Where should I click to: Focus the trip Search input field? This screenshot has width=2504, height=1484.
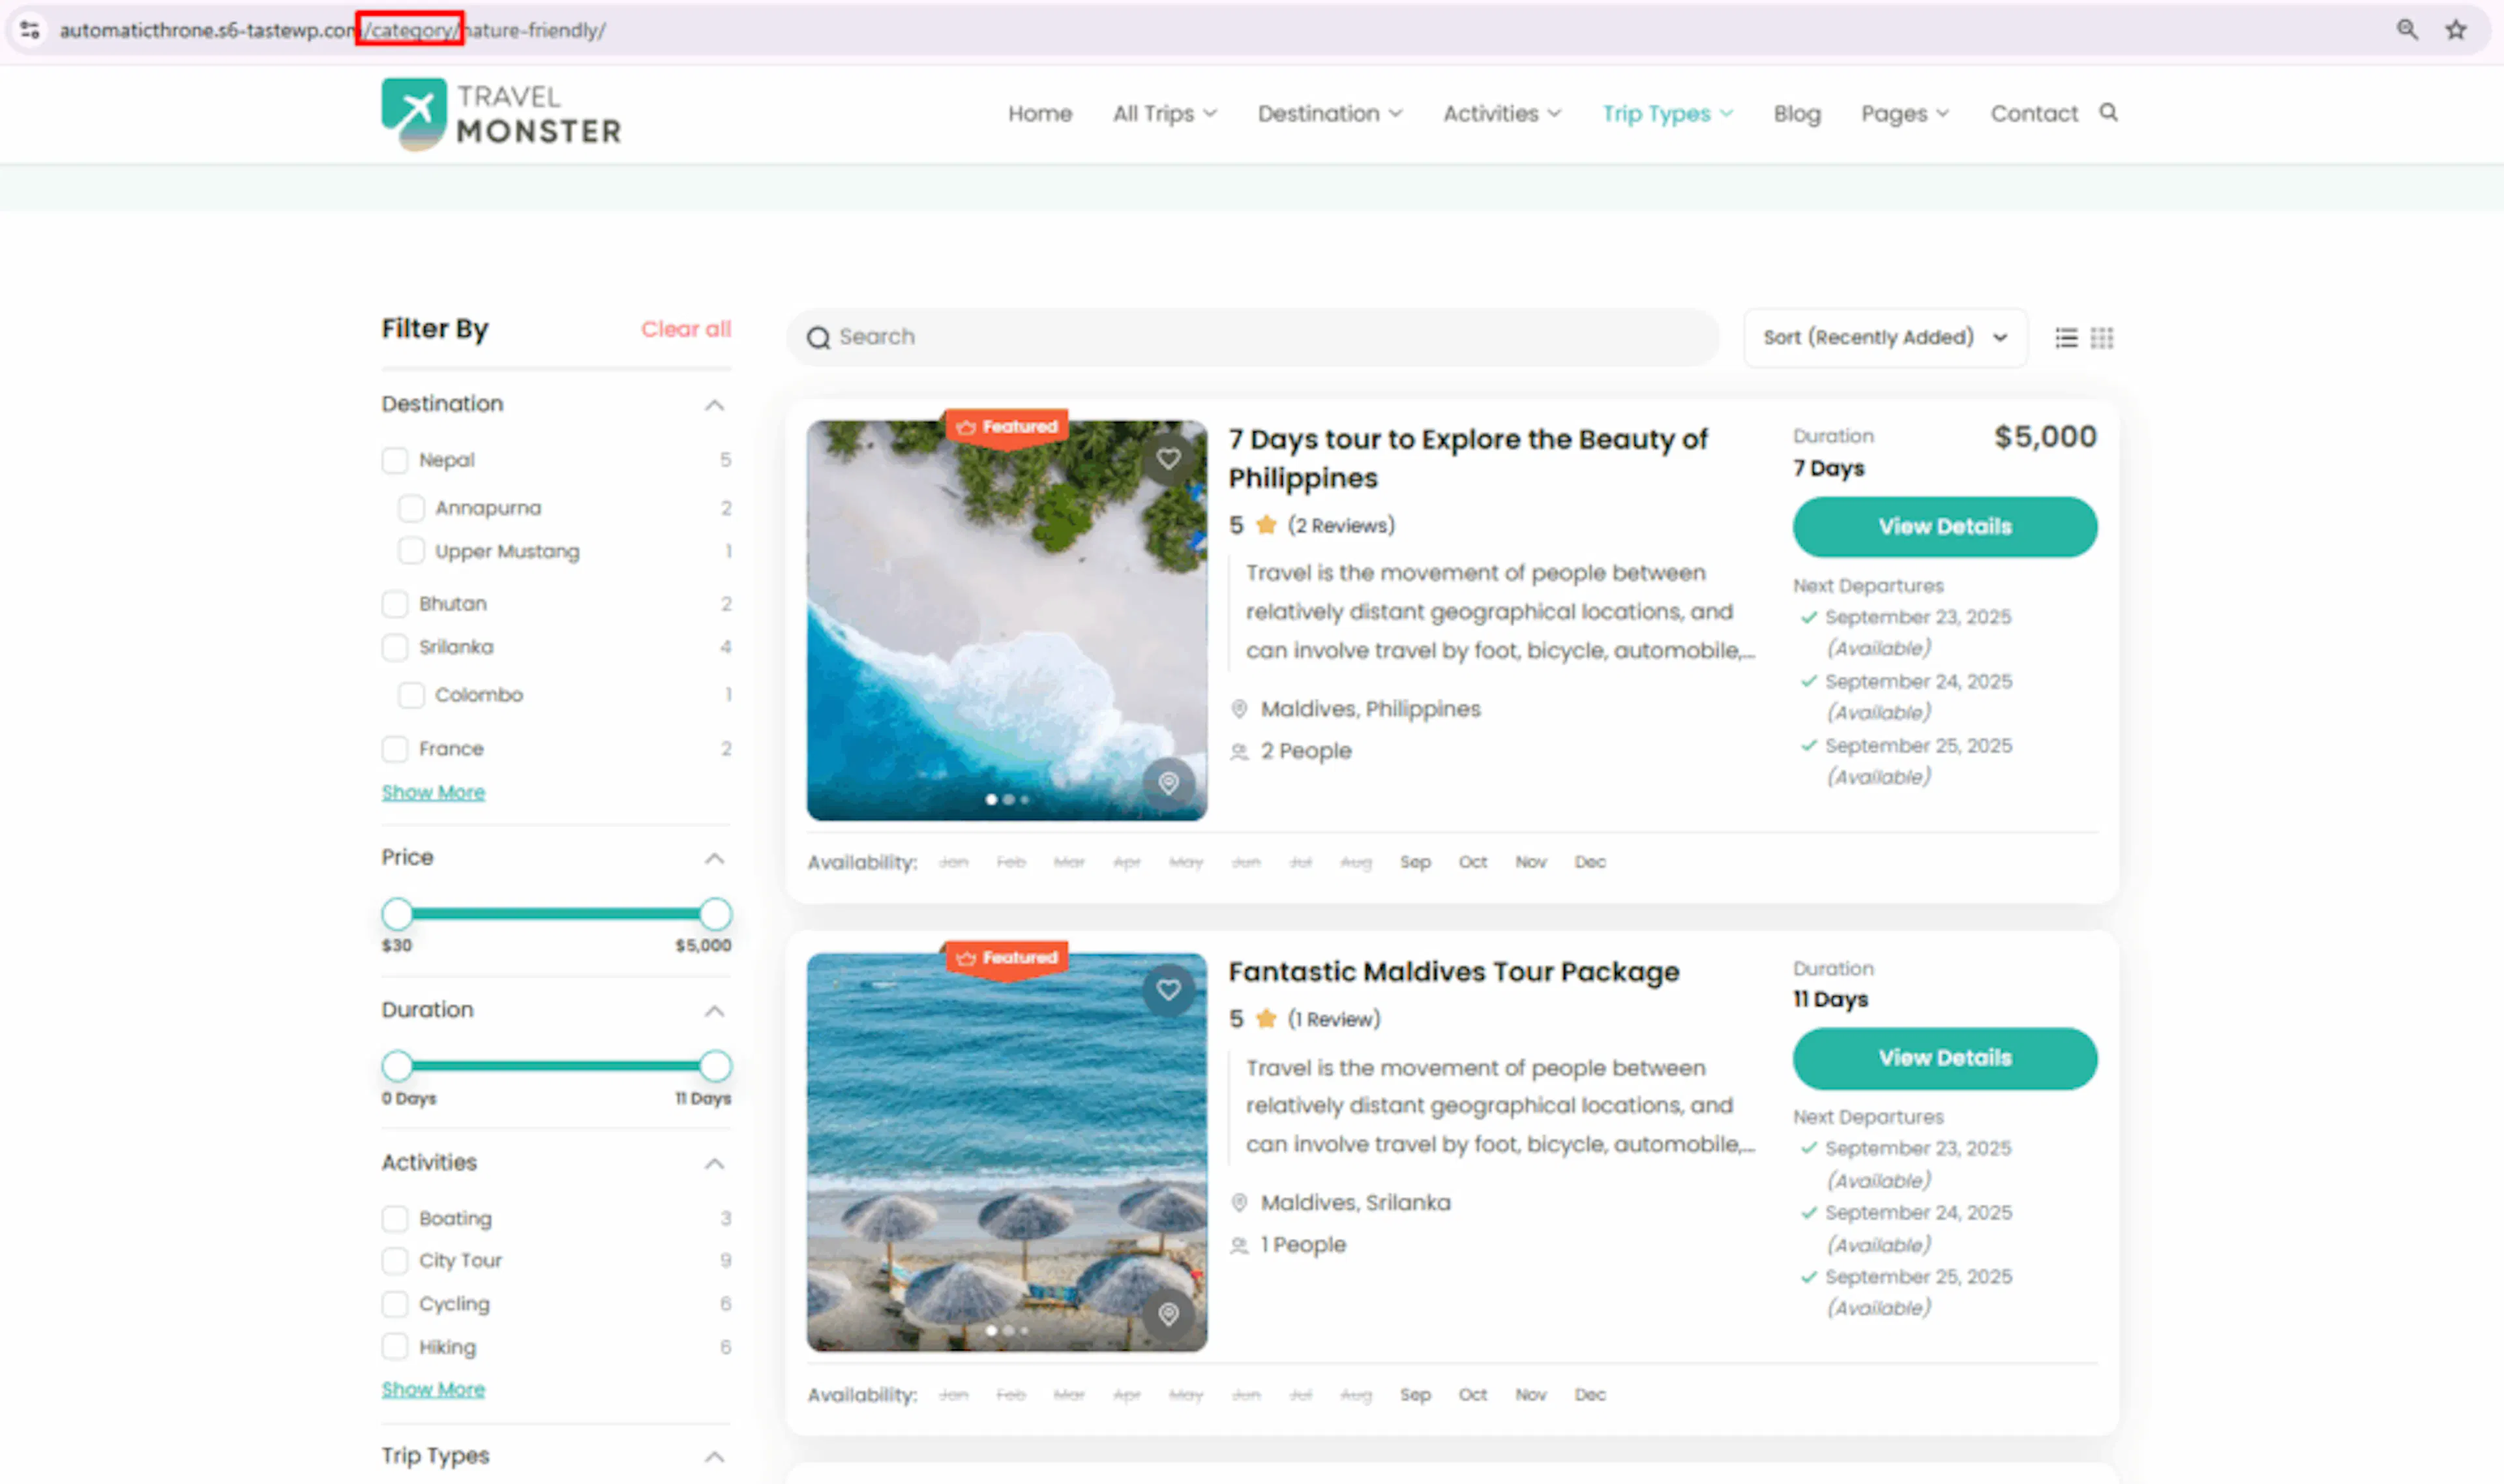(x=1253, y=338)
